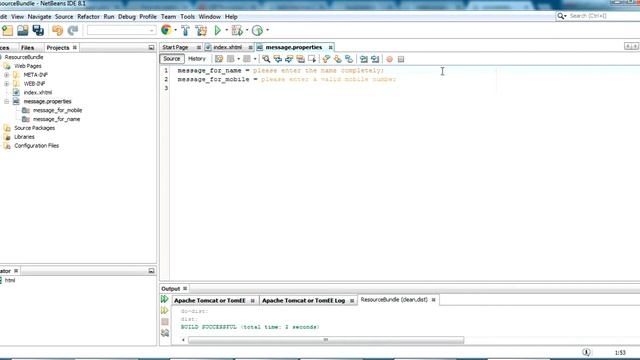
Task: Click the Ant settings icon in Output
Action: pyautogui.click(x=164, y=333)
